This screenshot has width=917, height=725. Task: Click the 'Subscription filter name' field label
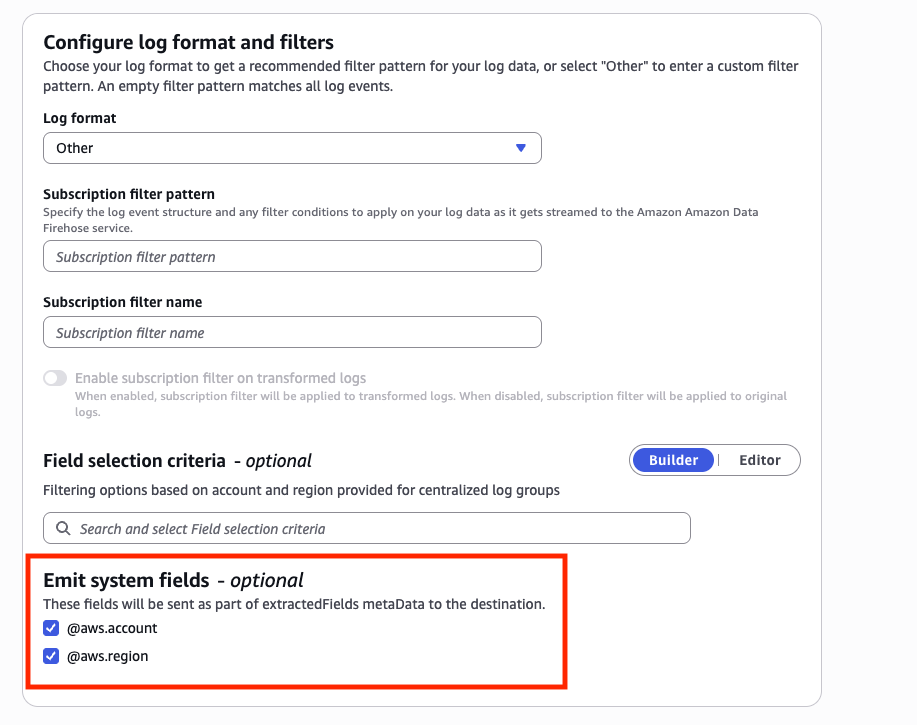123,302
